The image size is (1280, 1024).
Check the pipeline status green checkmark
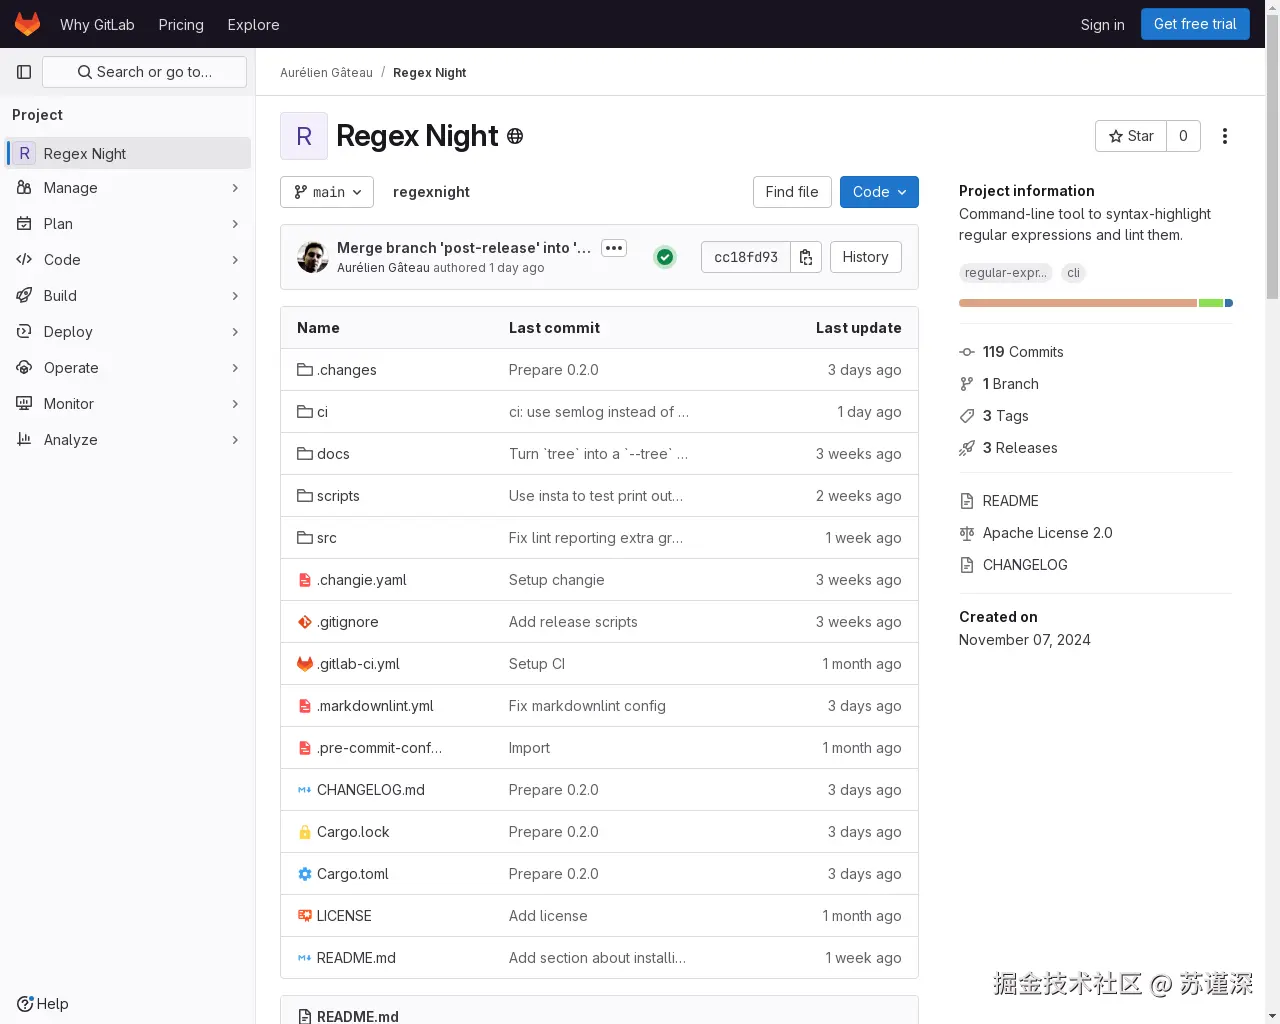tap(665, 257)
